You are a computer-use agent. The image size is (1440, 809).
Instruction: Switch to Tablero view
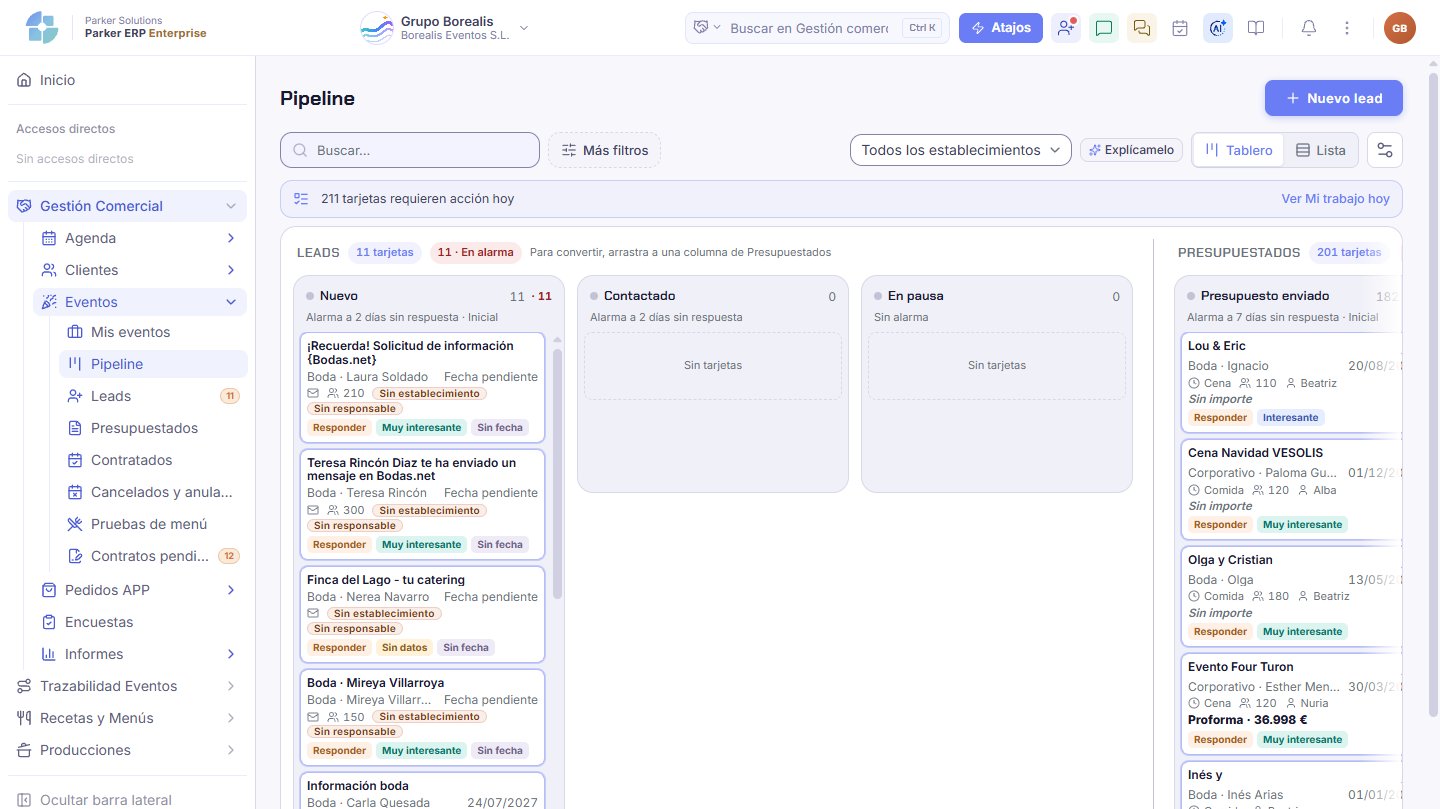point(1238,150)
